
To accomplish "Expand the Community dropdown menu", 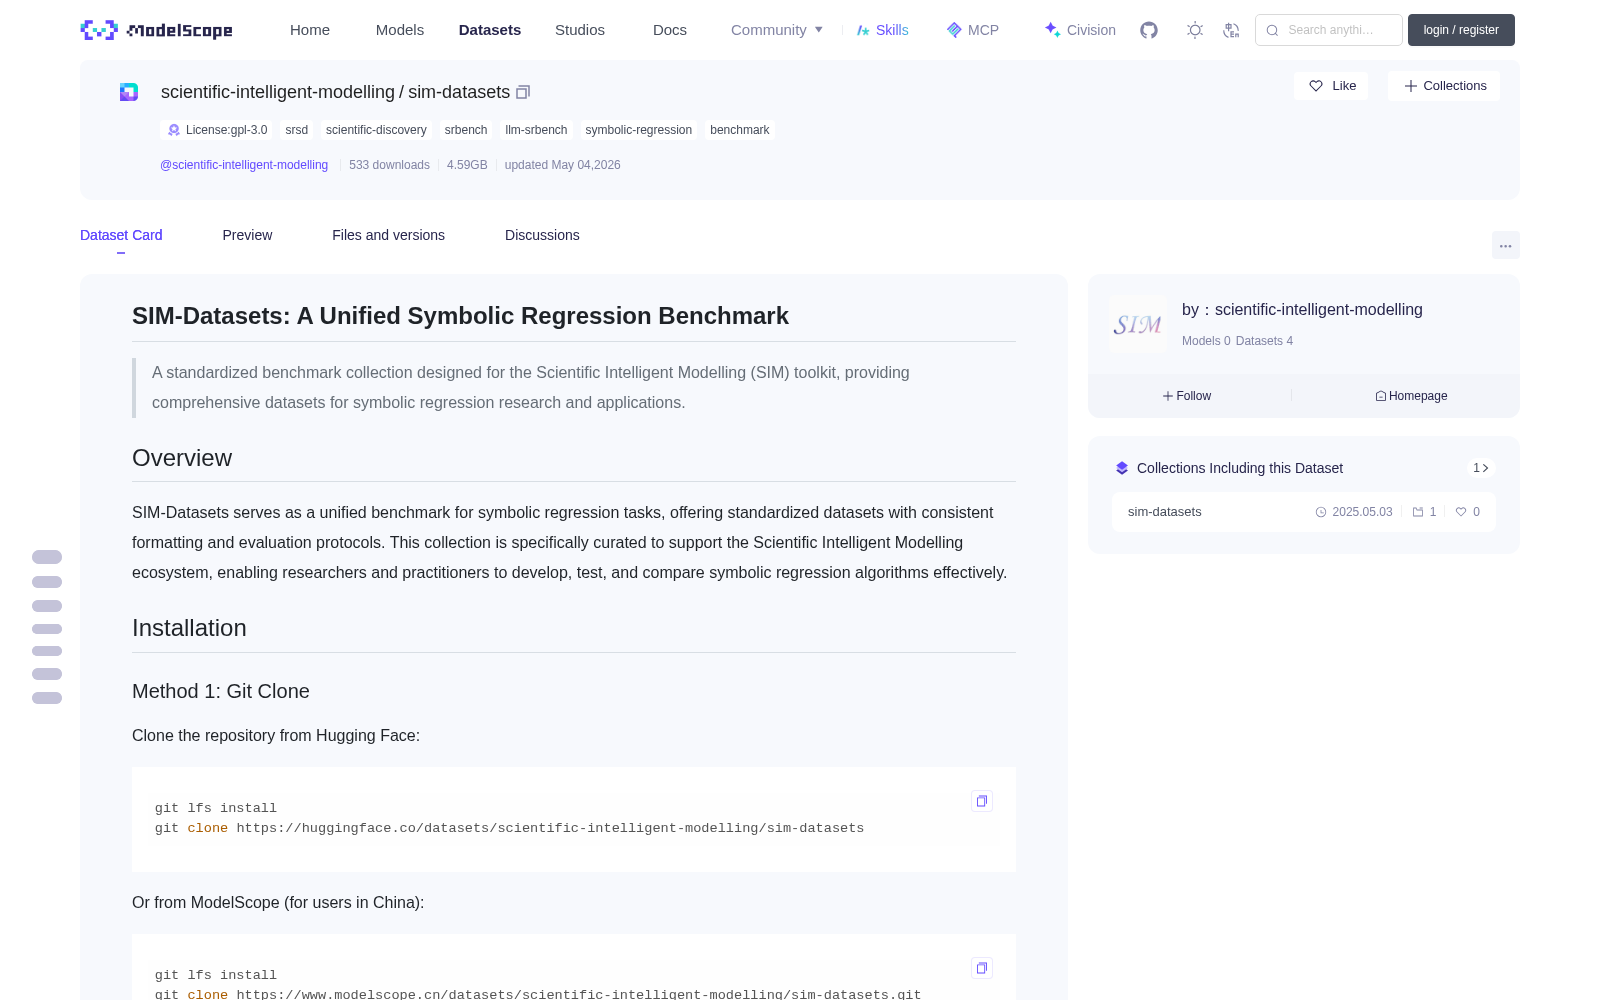I will (x=777, y=30).
